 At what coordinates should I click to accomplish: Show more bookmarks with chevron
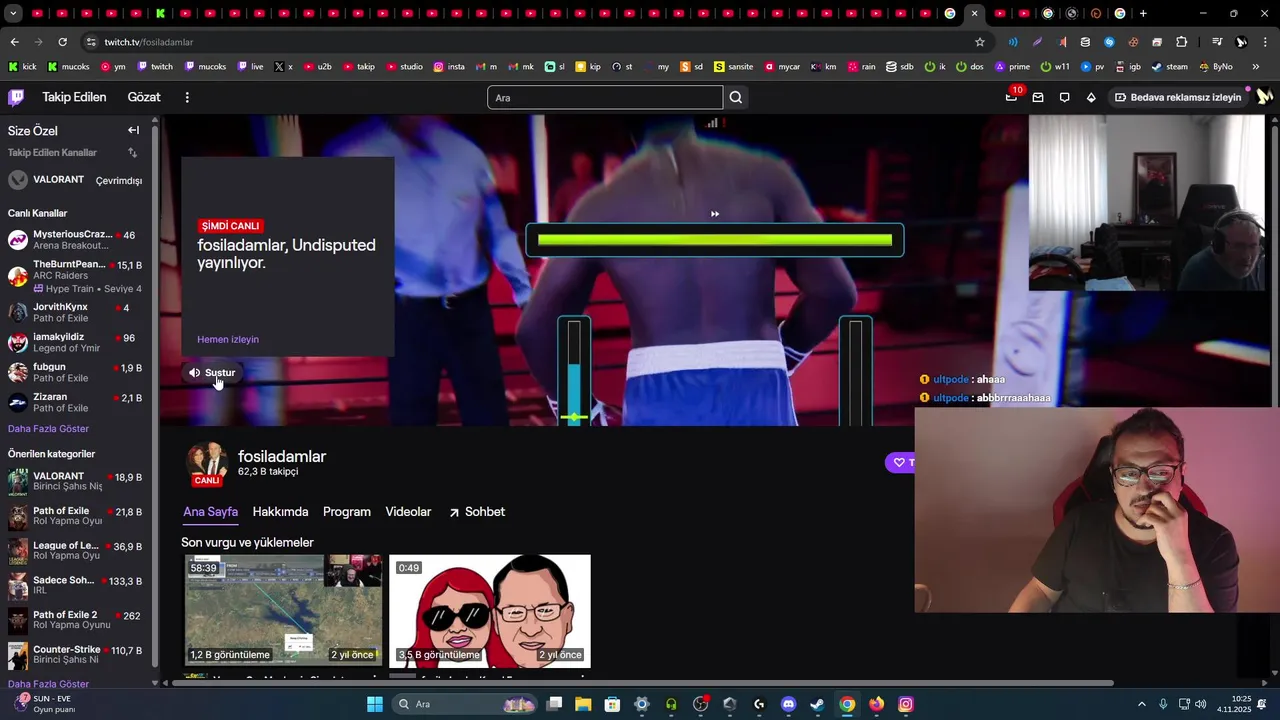coord(1256,67)
